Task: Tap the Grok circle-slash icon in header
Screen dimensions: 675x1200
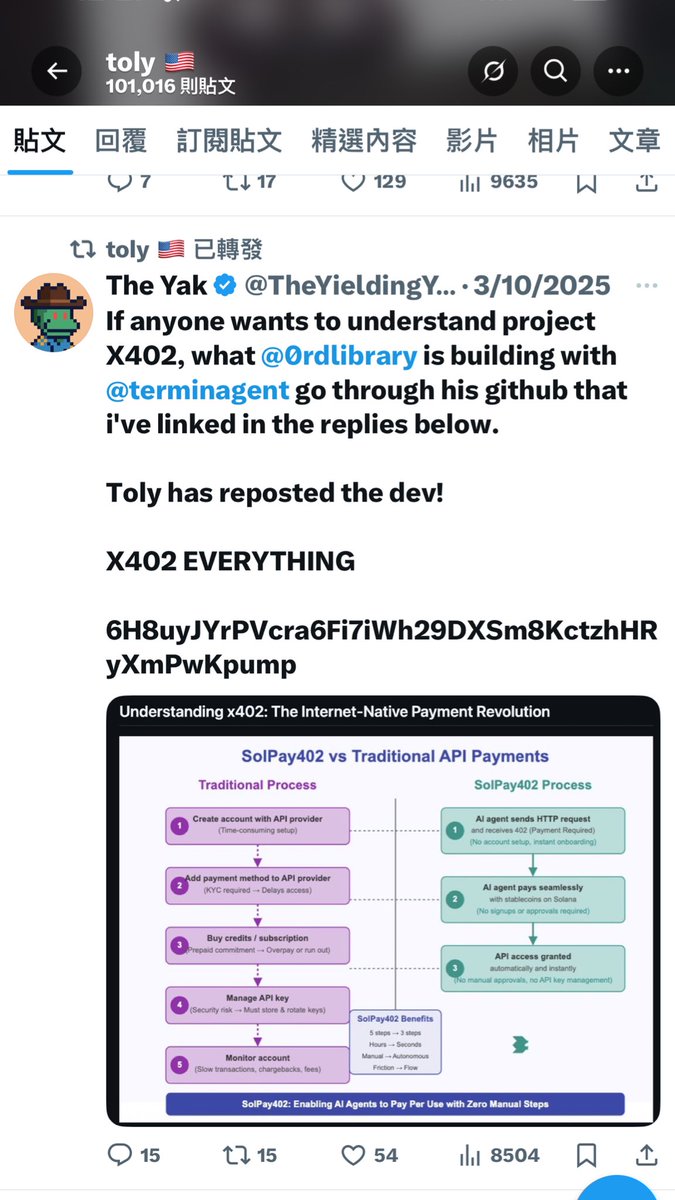Action: tap(491, 72)
